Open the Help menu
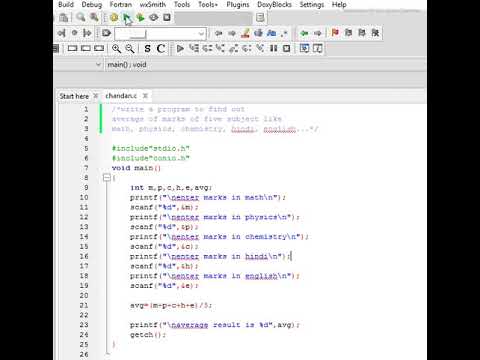480x360 pixels. (339, 5)
